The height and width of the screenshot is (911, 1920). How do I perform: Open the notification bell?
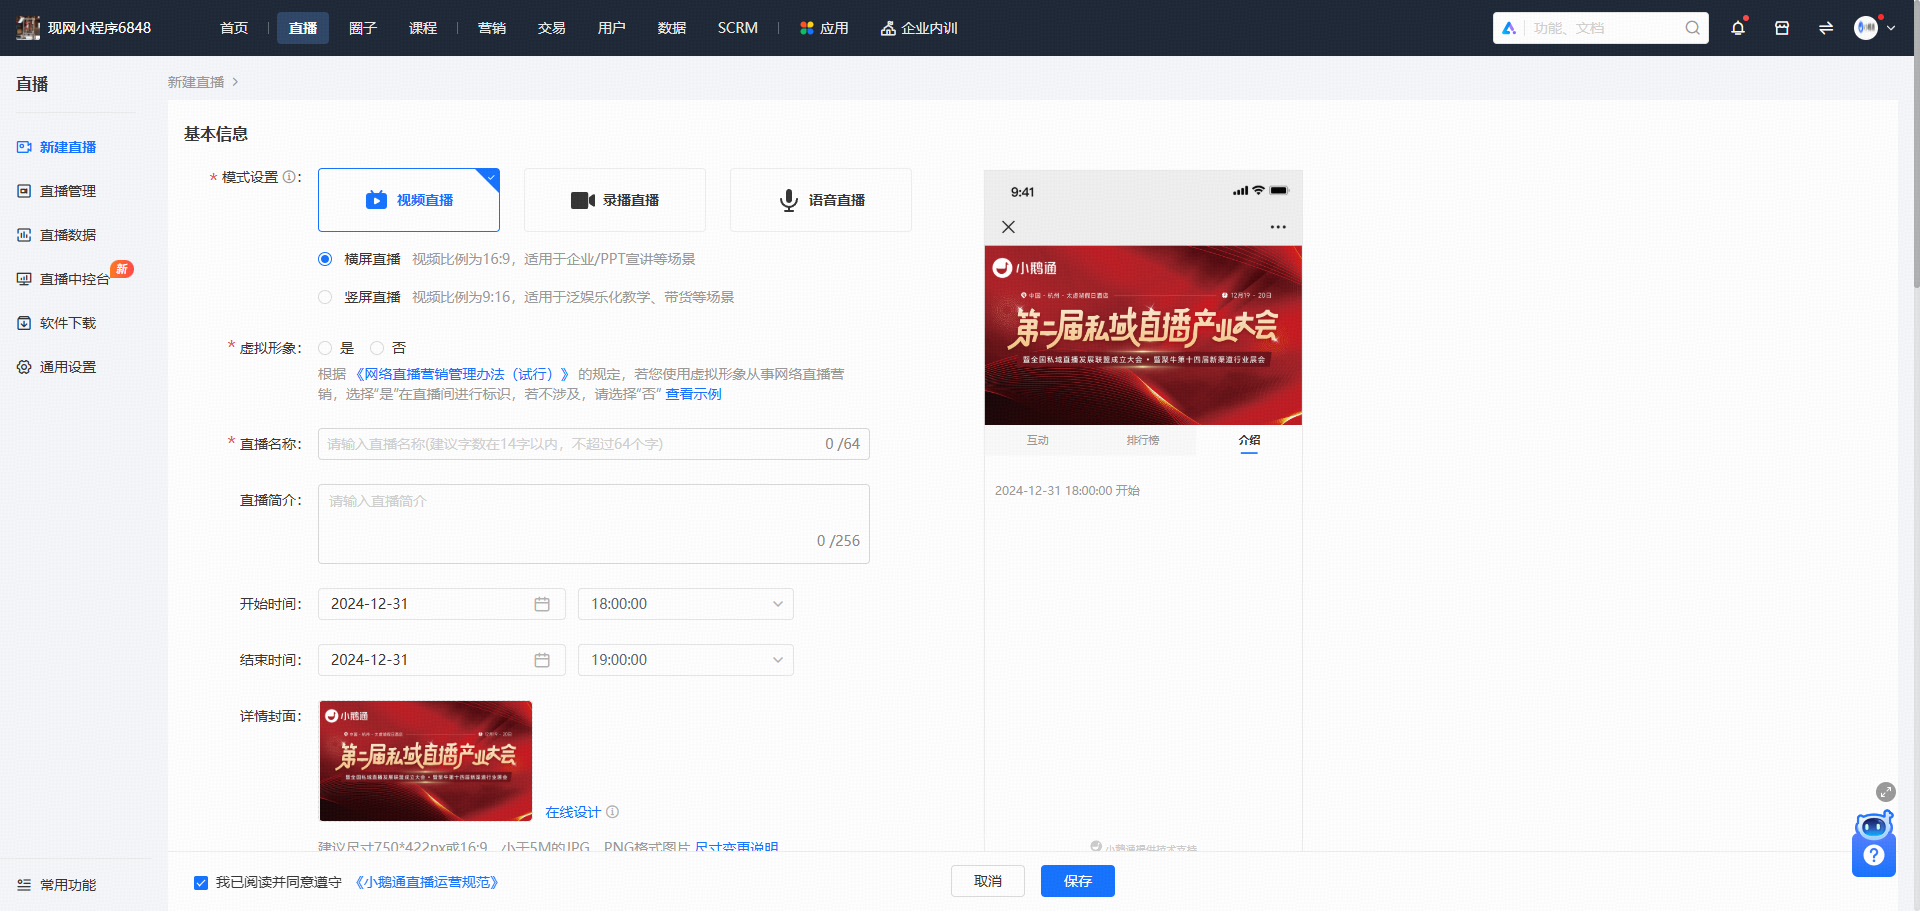[x=1738, y=28]
